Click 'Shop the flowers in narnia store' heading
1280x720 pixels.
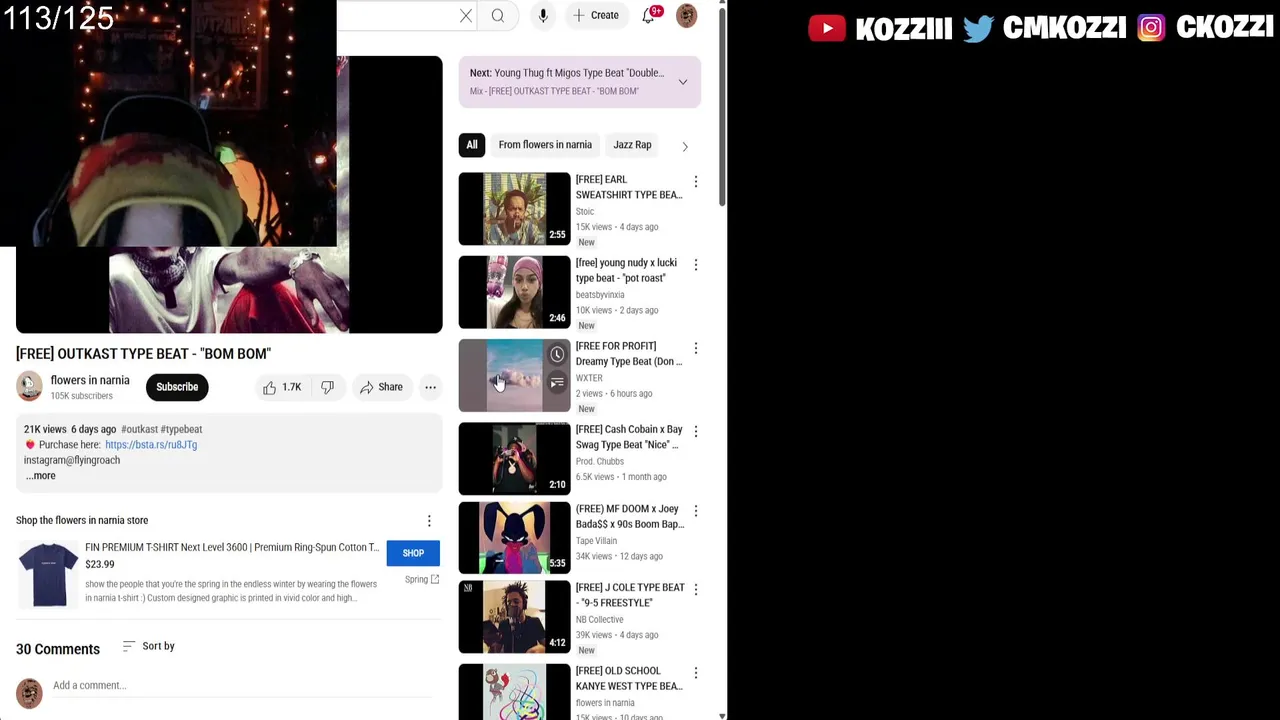point(82,520)
